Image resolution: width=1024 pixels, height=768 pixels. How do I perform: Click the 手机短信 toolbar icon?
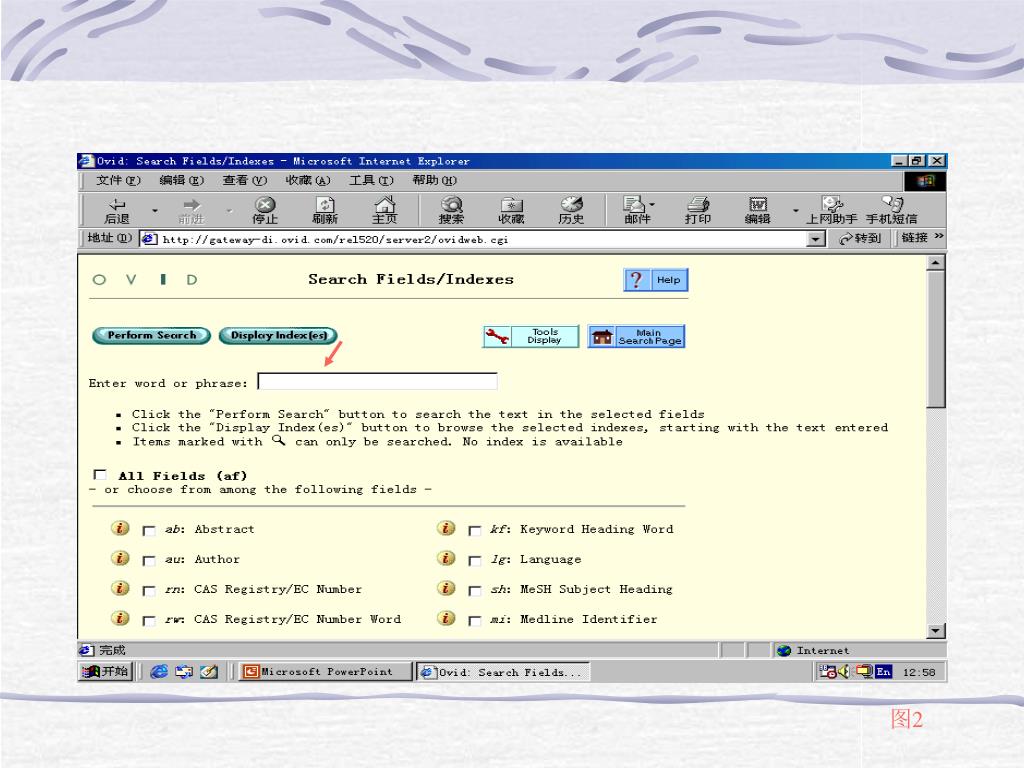[x=892, y=210]
